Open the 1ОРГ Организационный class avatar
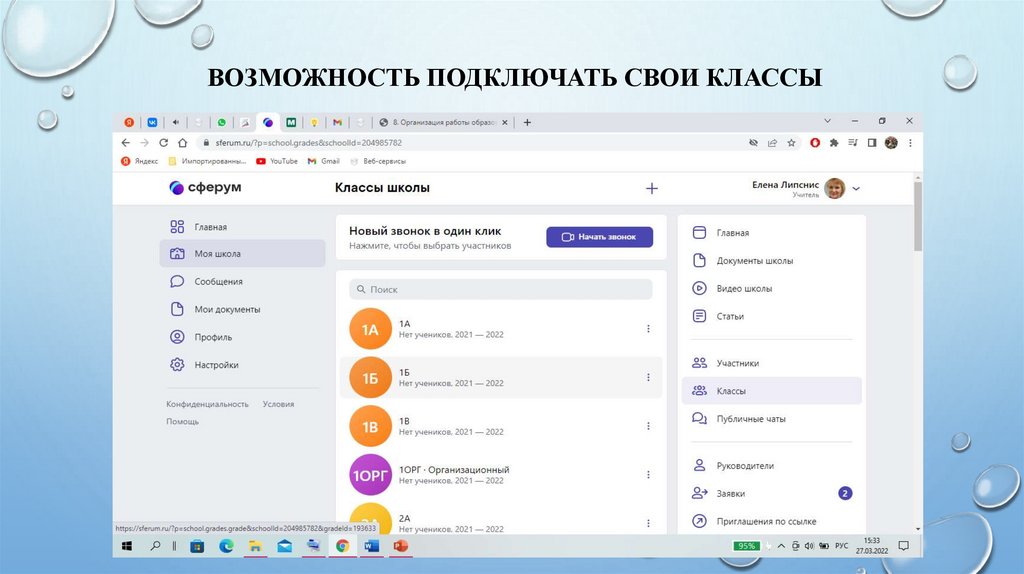 tap(370, 475)
